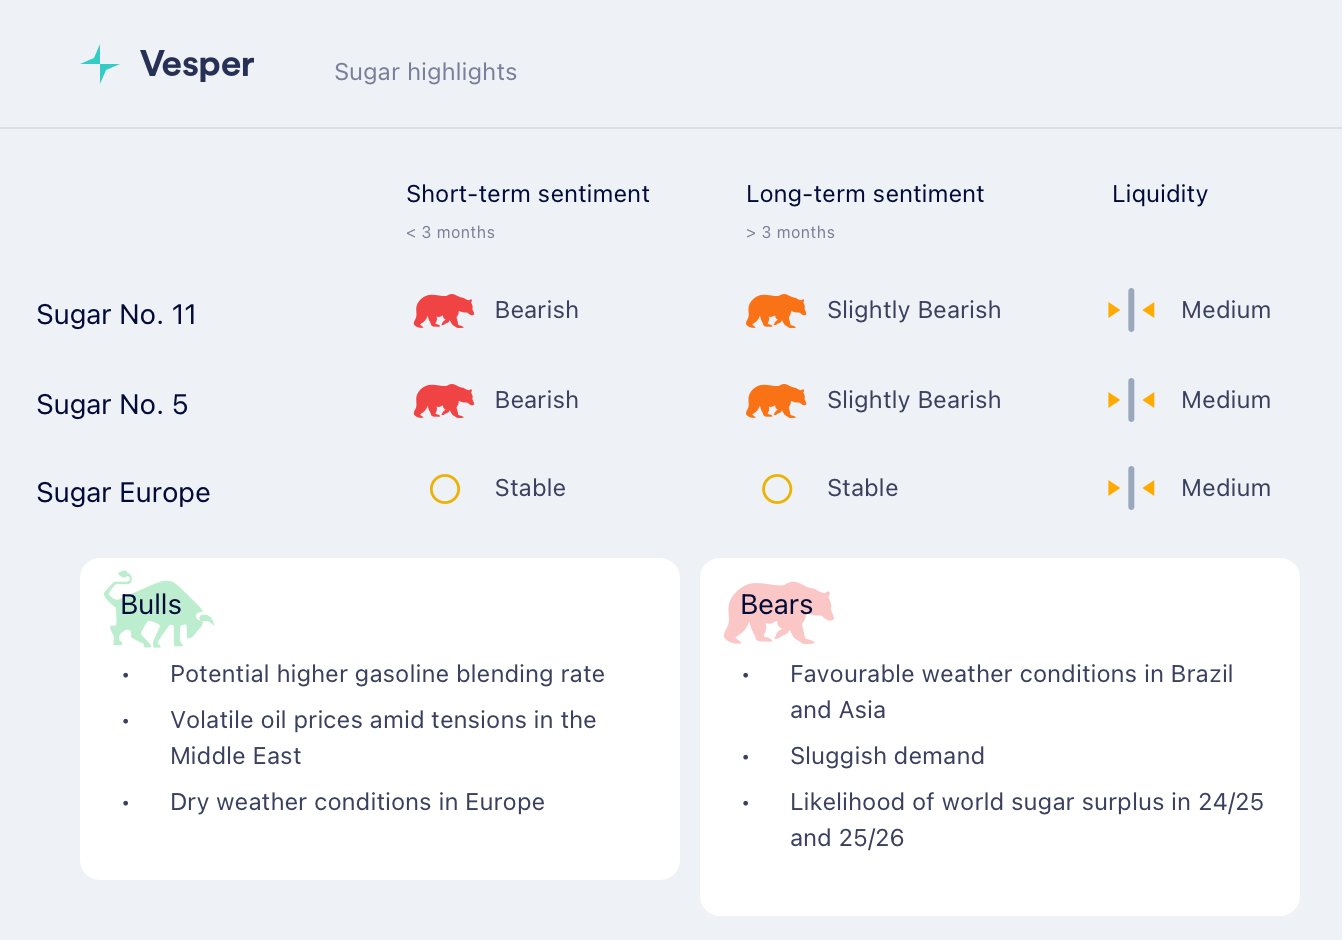Click the Liquidity column header
The image size is (1342, 940).
[x=1160, y=194]
